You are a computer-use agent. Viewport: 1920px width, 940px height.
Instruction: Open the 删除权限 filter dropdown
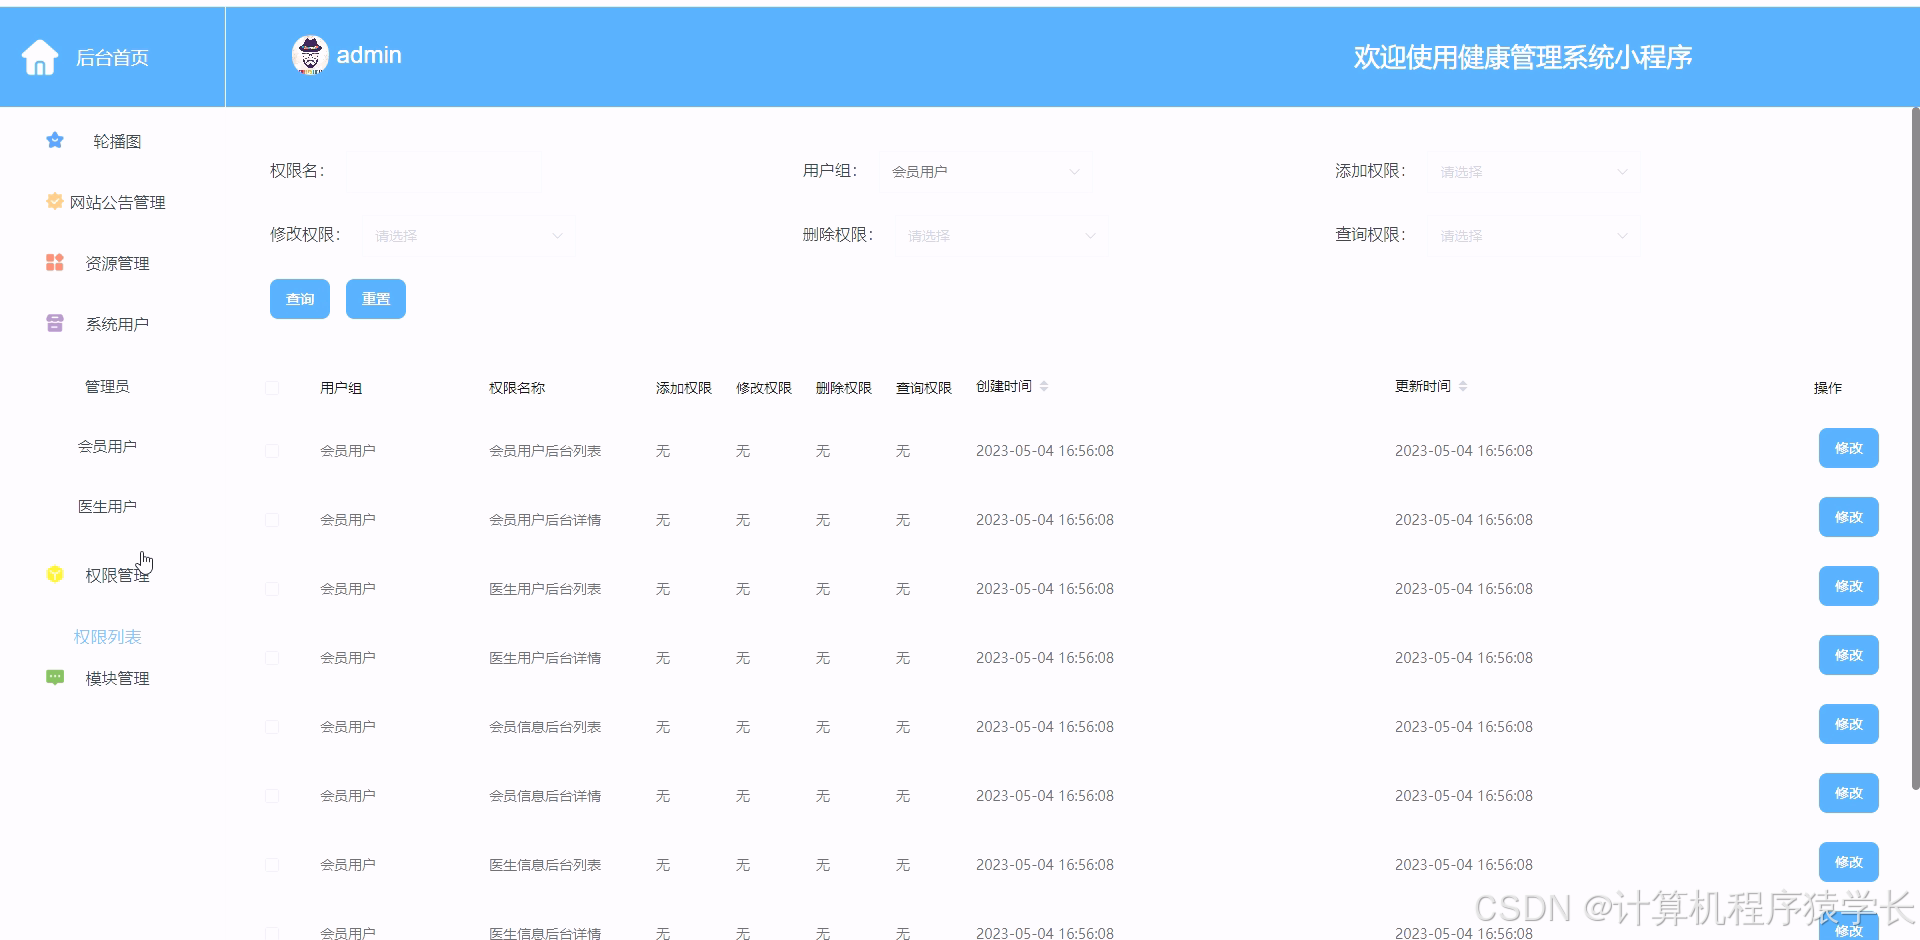click(1000, 236)
